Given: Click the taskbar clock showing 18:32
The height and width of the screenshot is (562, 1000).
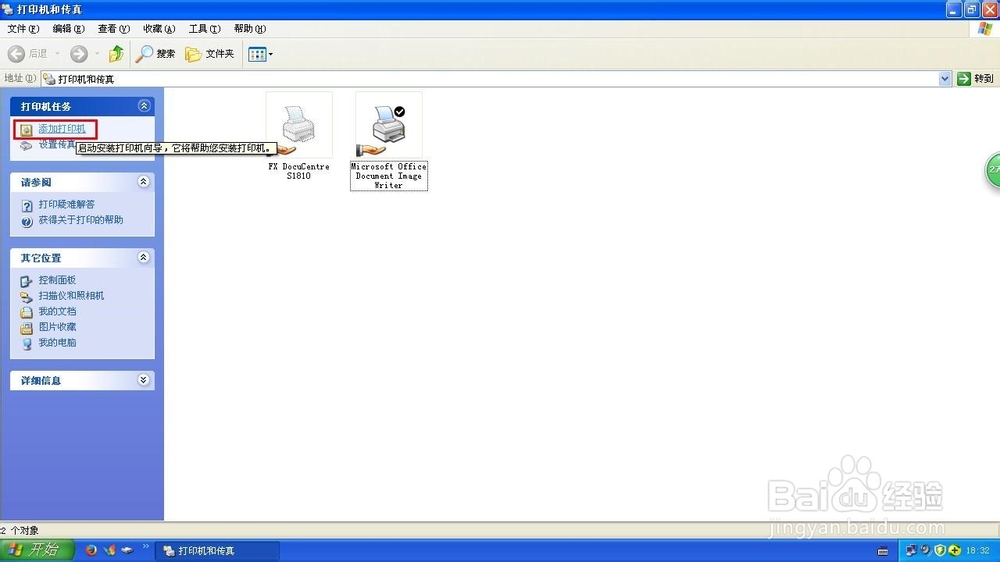Looking at the screenshot, I should [978, 550].
